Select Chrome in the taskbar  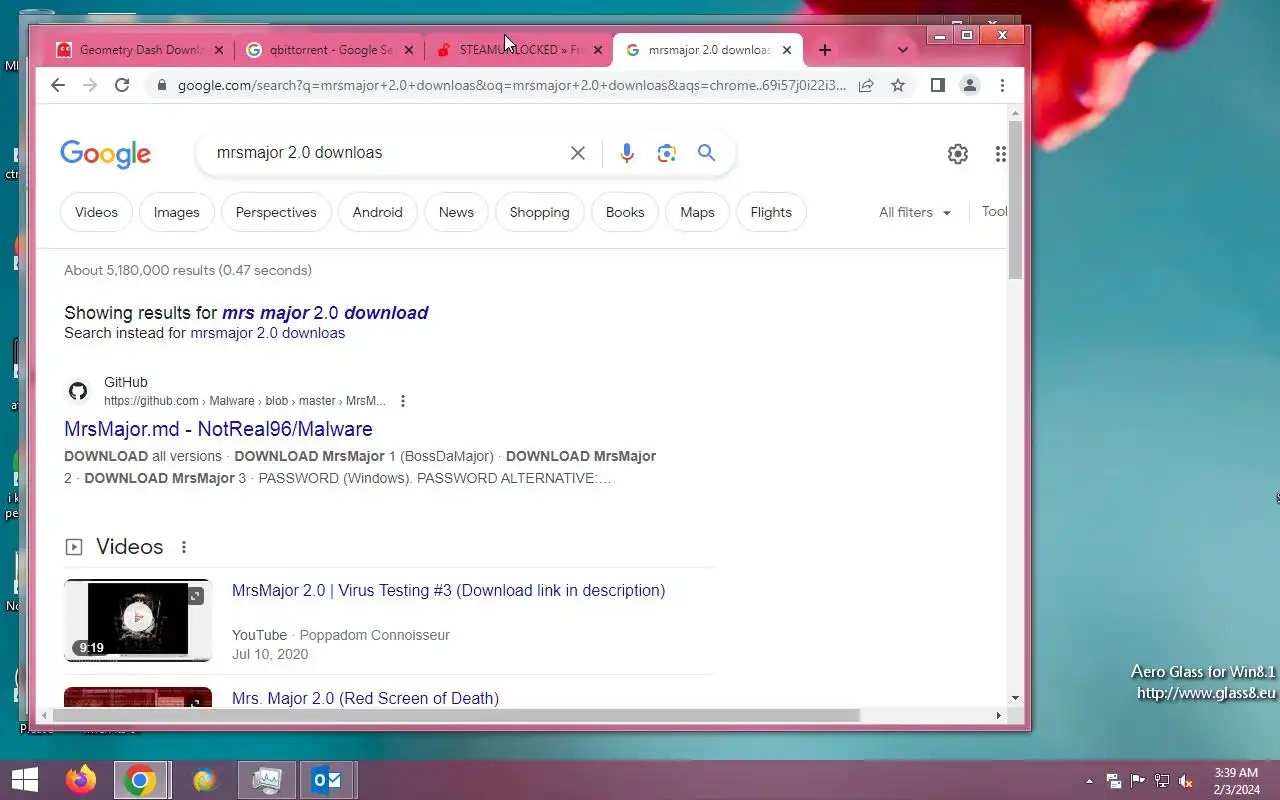140,780
